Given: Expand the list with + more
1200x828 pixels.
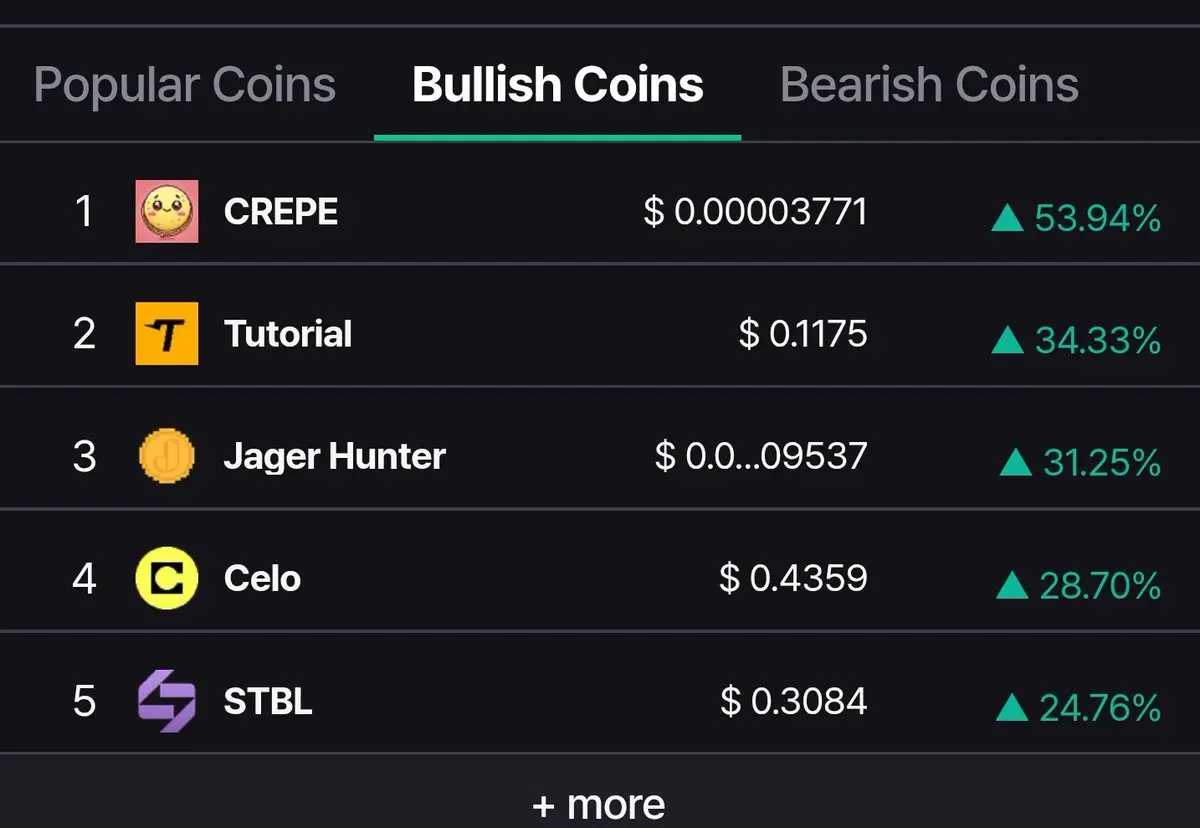Looking at the screenshot, I should [599, 804].
